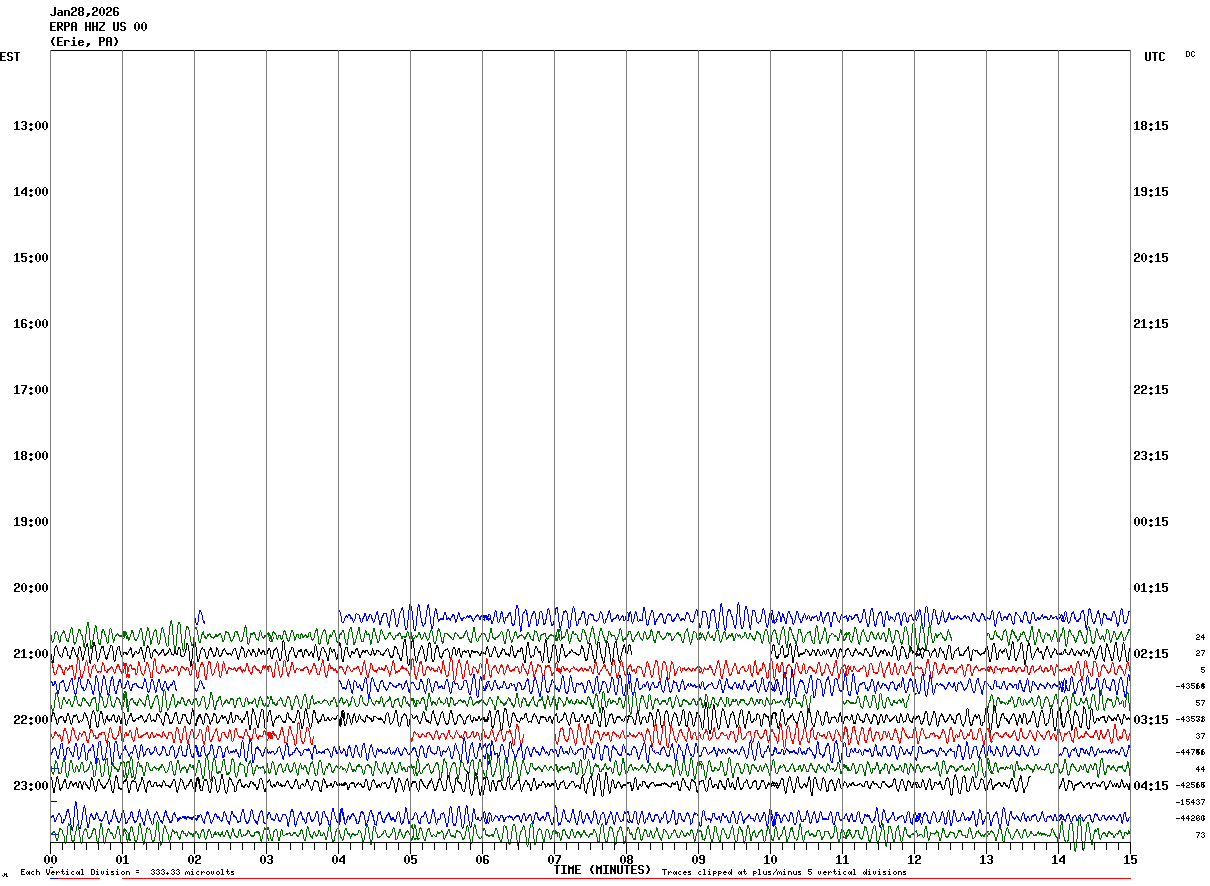Click the 04:15 UTC row label

pyautogui.click(x=1151, y=786)
